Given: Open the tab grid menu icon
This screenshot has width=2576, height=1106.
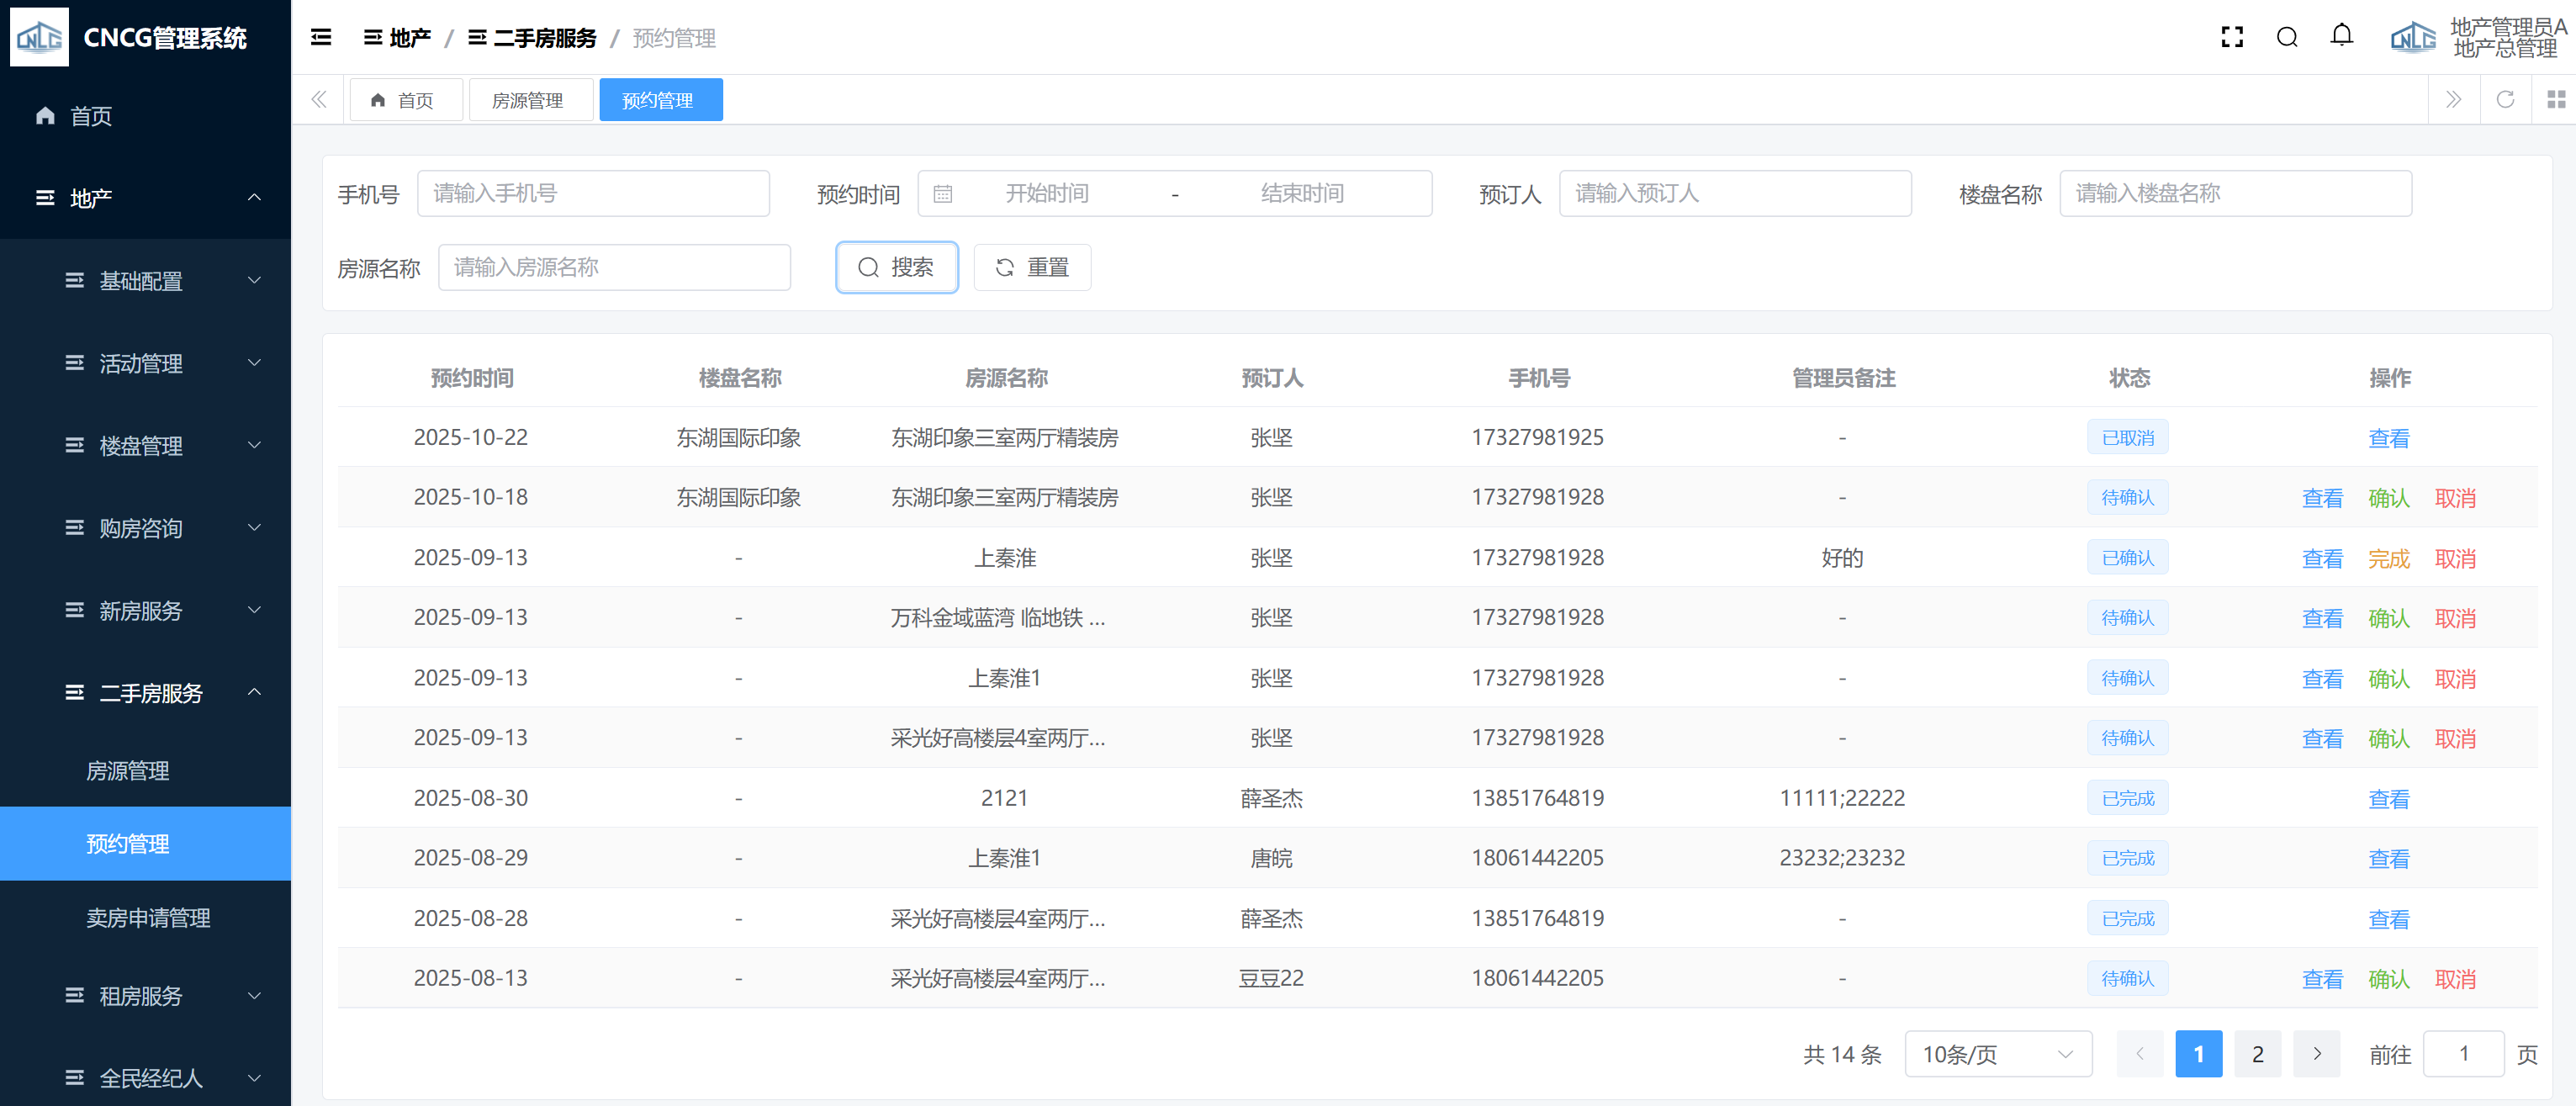Looking at the screenshot, I should pyautogui.click(x=2555, y=100).
